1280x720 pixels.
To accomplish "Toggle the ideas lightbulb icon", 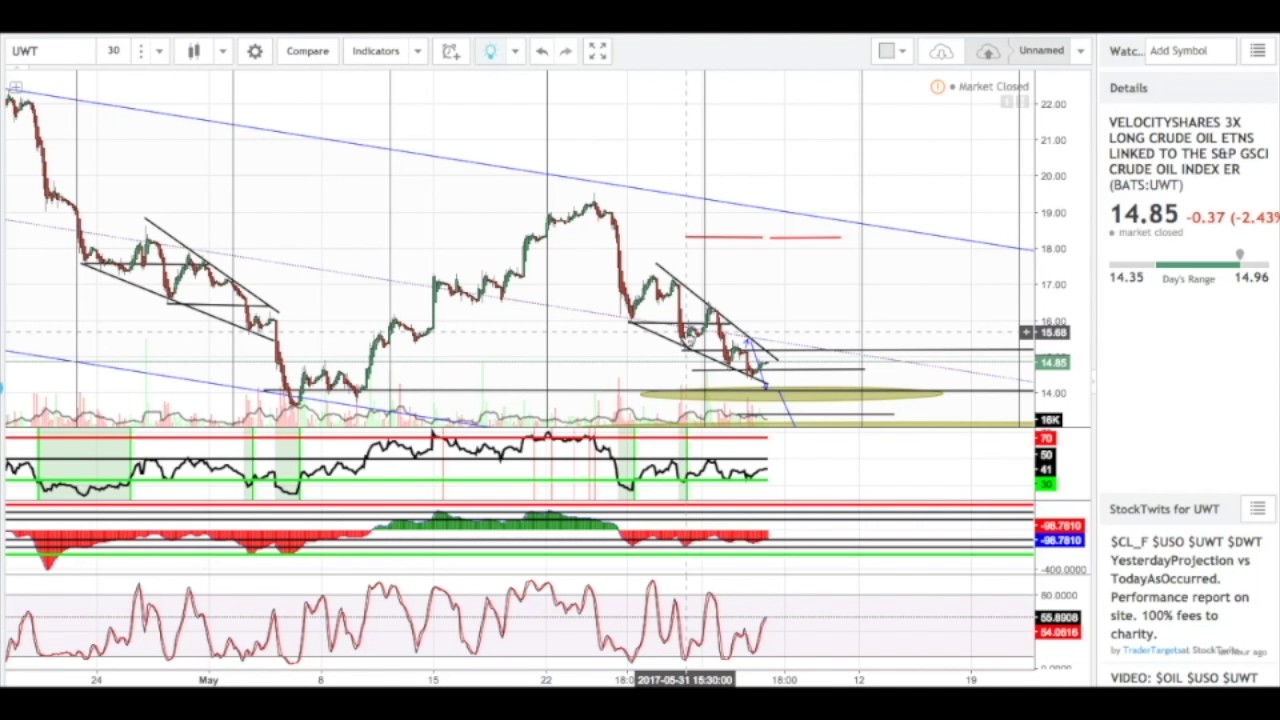I will (490, 51).
